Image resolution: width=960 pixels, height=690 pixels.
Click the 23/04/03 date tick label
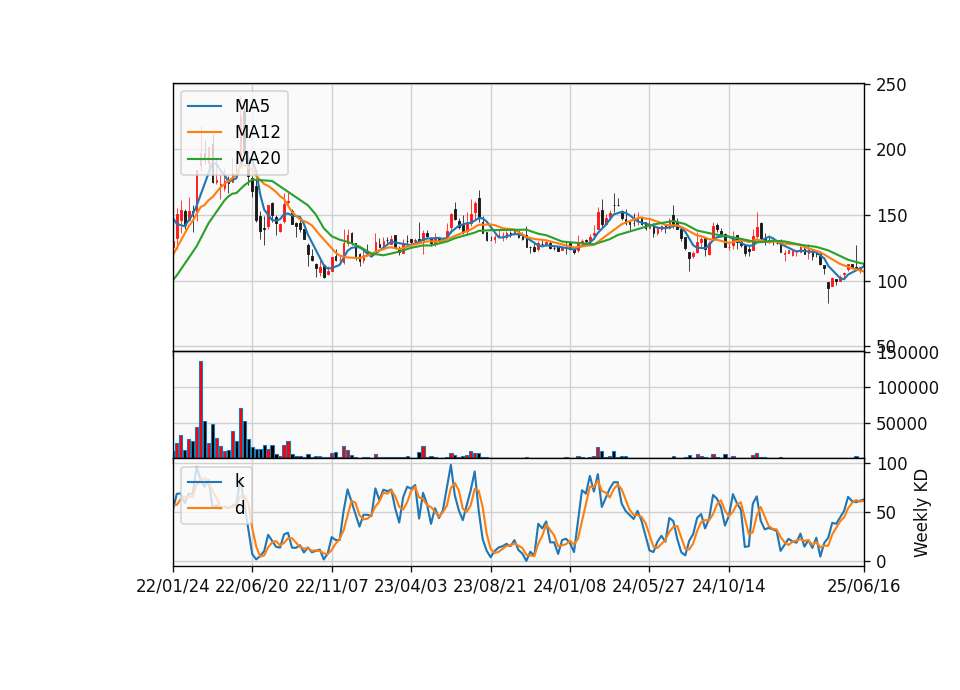[x=410, y=586]
